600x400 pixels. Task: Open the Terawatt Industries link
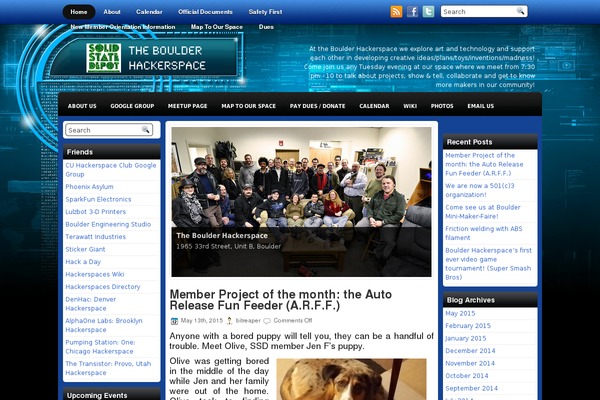pyautogui.click(x=95, y=237)
